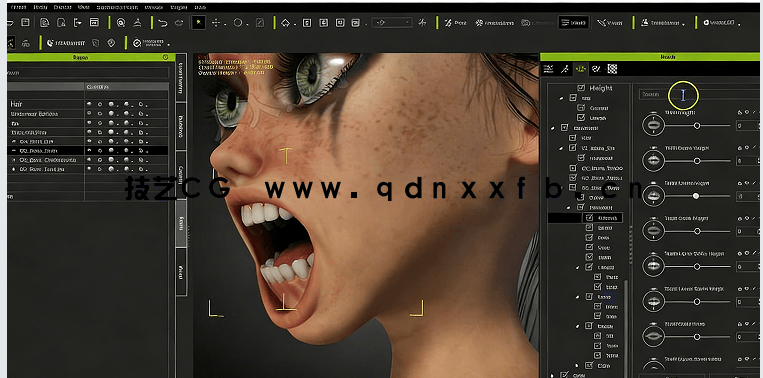Screen dimensions: 763x378
Task: Select the Scale tool beside Rotate
Action: pos(260,23)
